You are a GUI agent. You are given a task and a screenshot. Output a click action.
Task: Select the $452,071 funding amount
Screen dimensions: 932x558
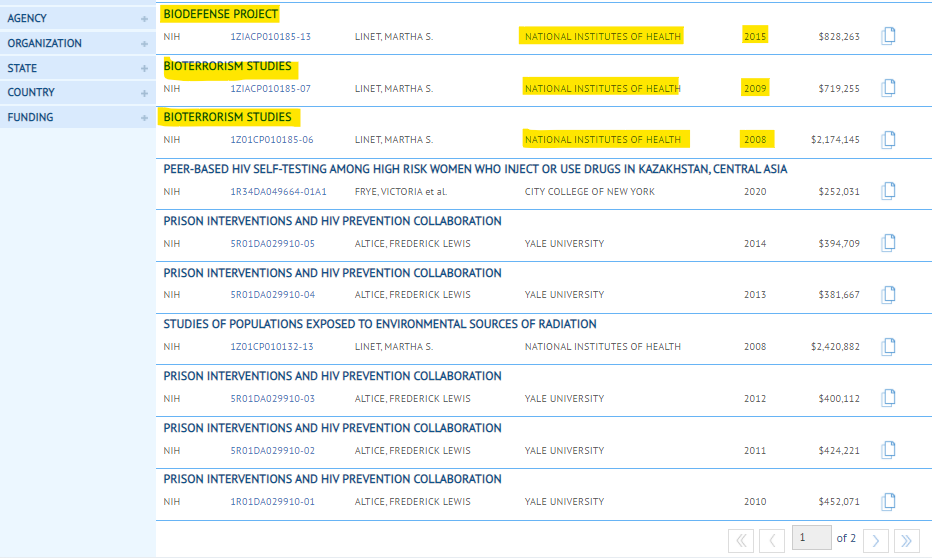click(839, 502)
